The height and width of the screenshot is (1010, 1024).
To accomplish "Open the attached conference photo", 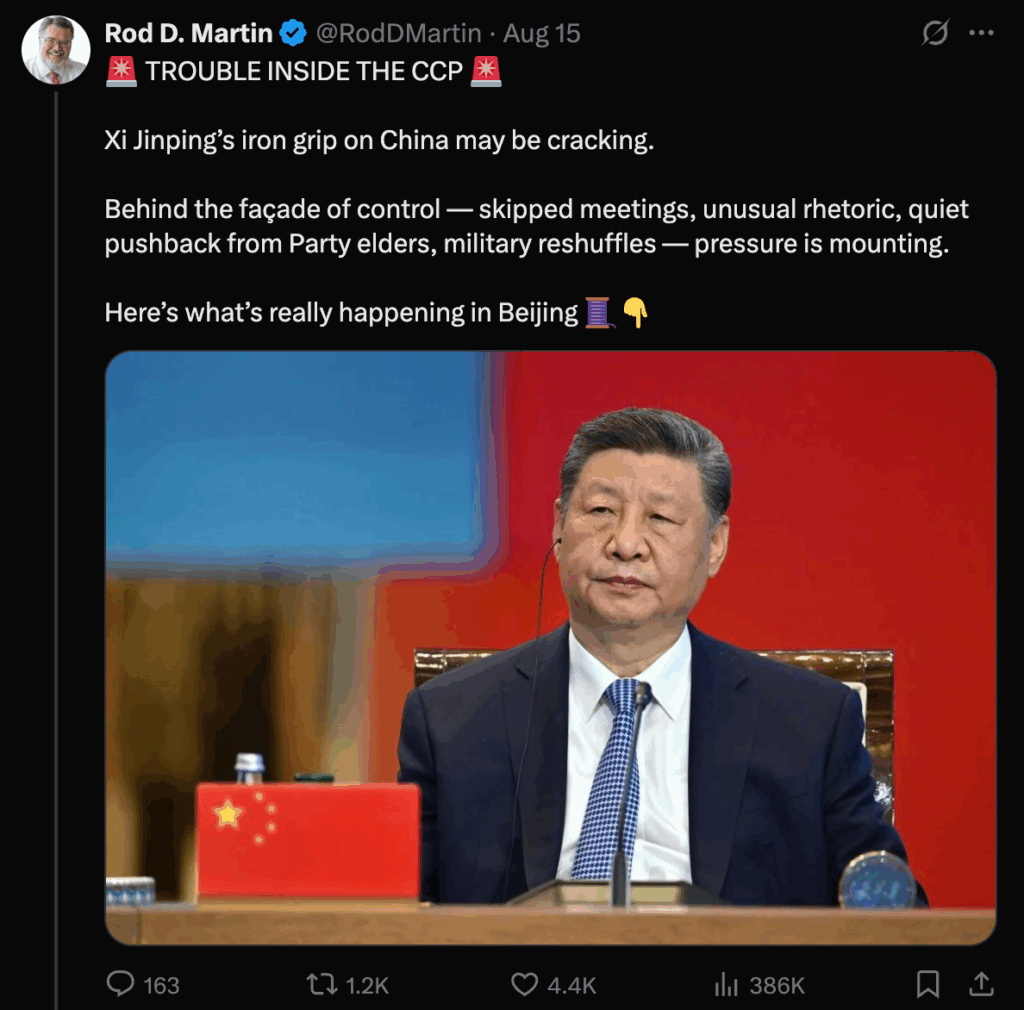I will [x=551, y=648].
